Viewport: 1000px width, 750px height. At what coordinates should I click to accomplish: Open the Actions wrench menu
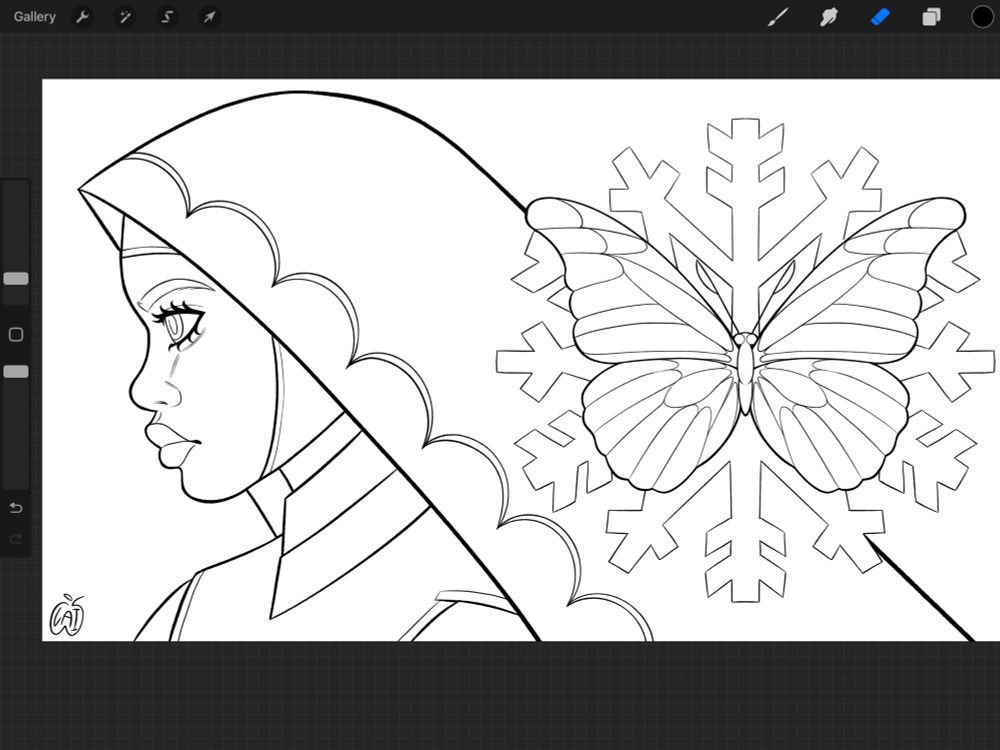(82, 17)
